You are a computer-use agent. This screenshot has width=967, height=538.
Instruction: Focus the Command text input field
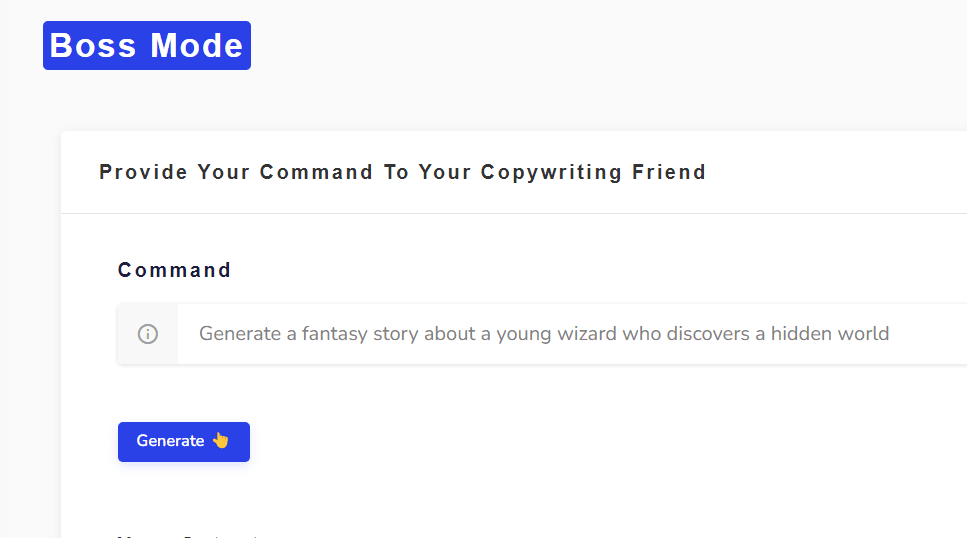[x=572, y=334]
